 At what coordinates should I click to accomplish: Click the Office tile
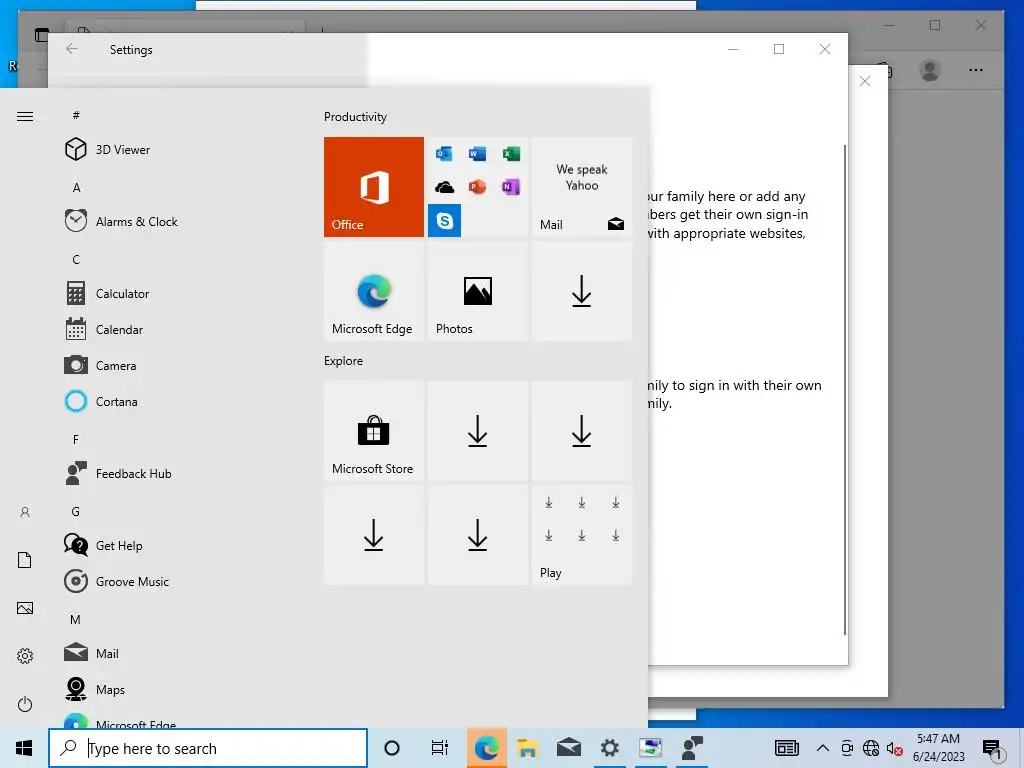tap(374, 187)
